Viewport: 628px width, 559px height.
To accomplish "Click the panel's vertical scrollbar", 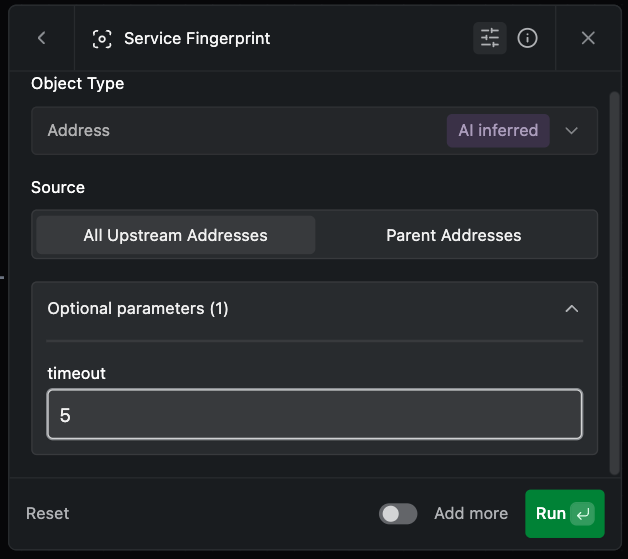I will (x=614, y=280).
